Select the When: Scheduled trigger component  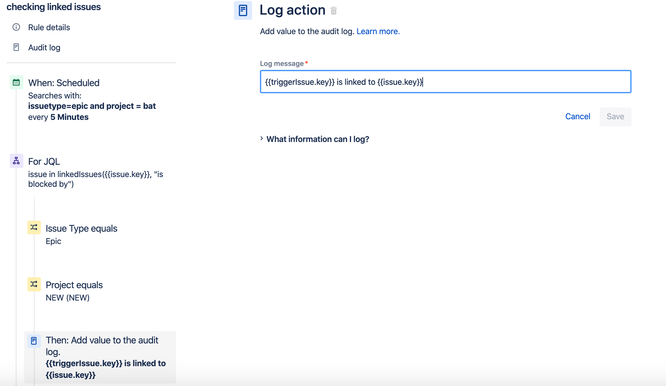(x=93, y=99)
